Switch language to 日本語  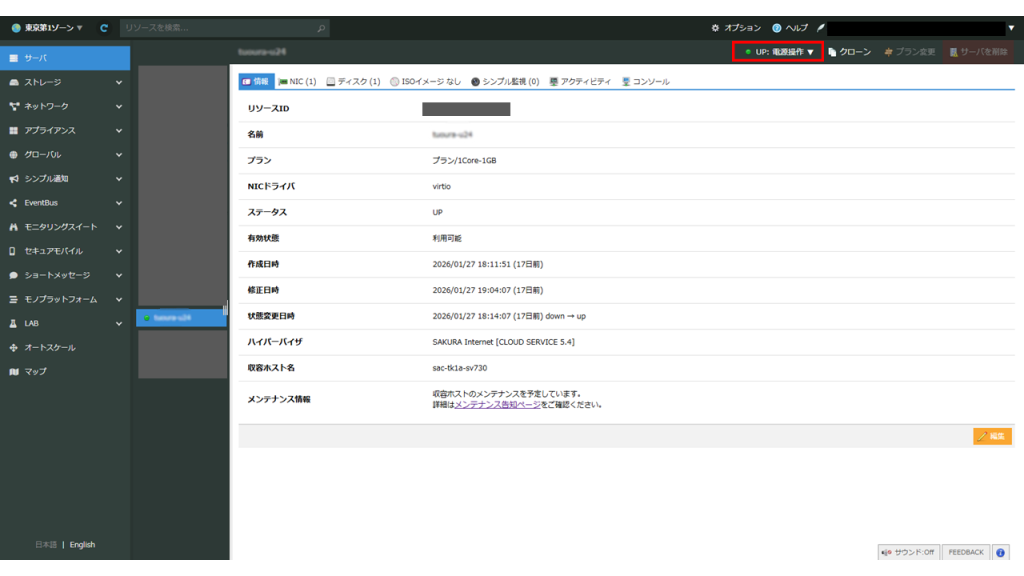46,545
